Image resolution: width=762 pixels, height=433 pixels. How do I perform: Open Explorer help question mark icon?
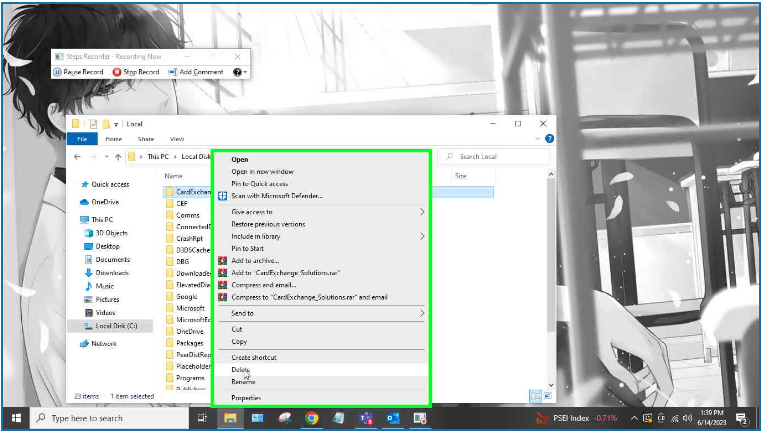tap(549, 139)
